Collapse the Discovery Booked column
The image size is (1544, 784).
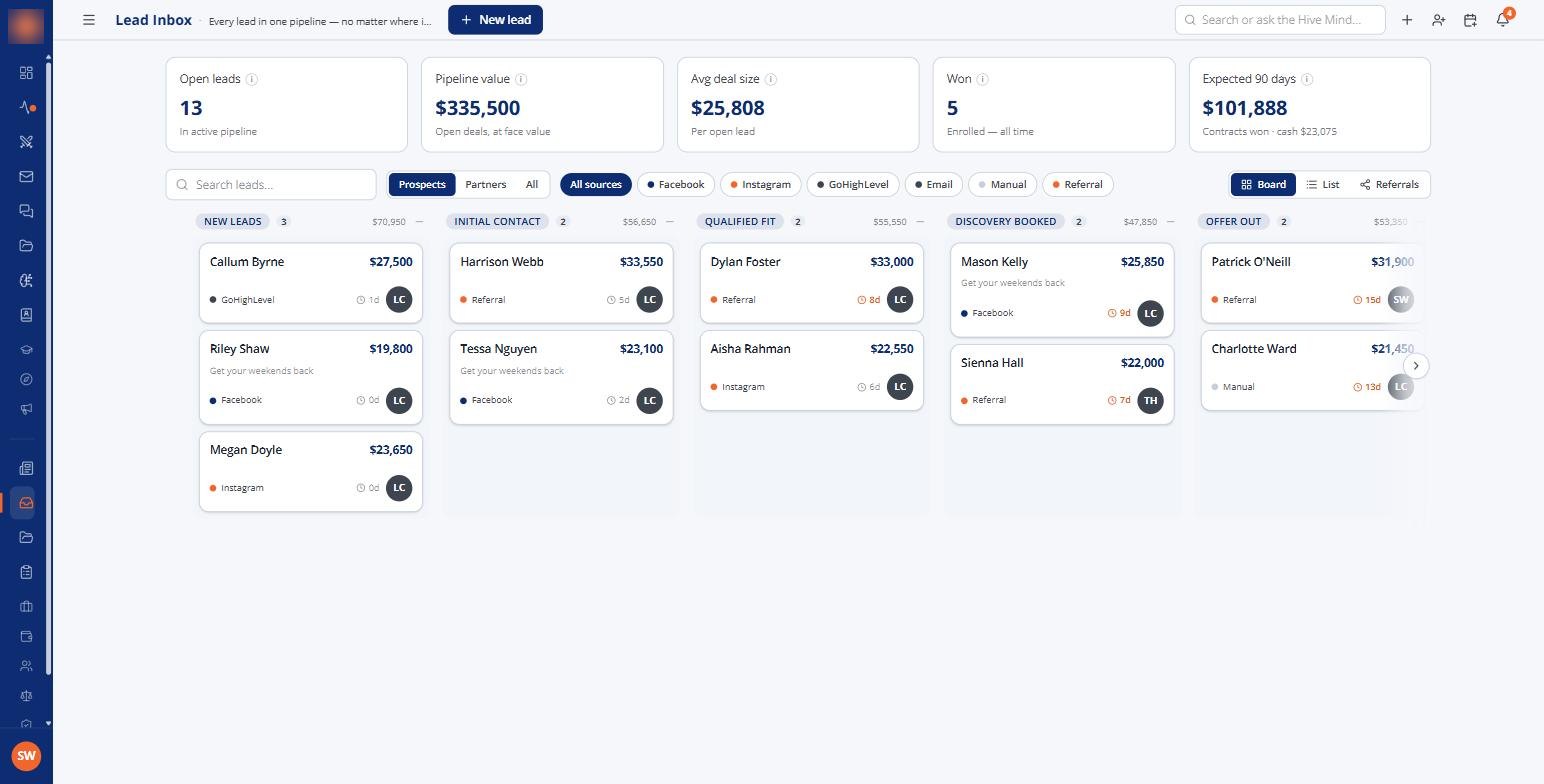coord(1170,222)
